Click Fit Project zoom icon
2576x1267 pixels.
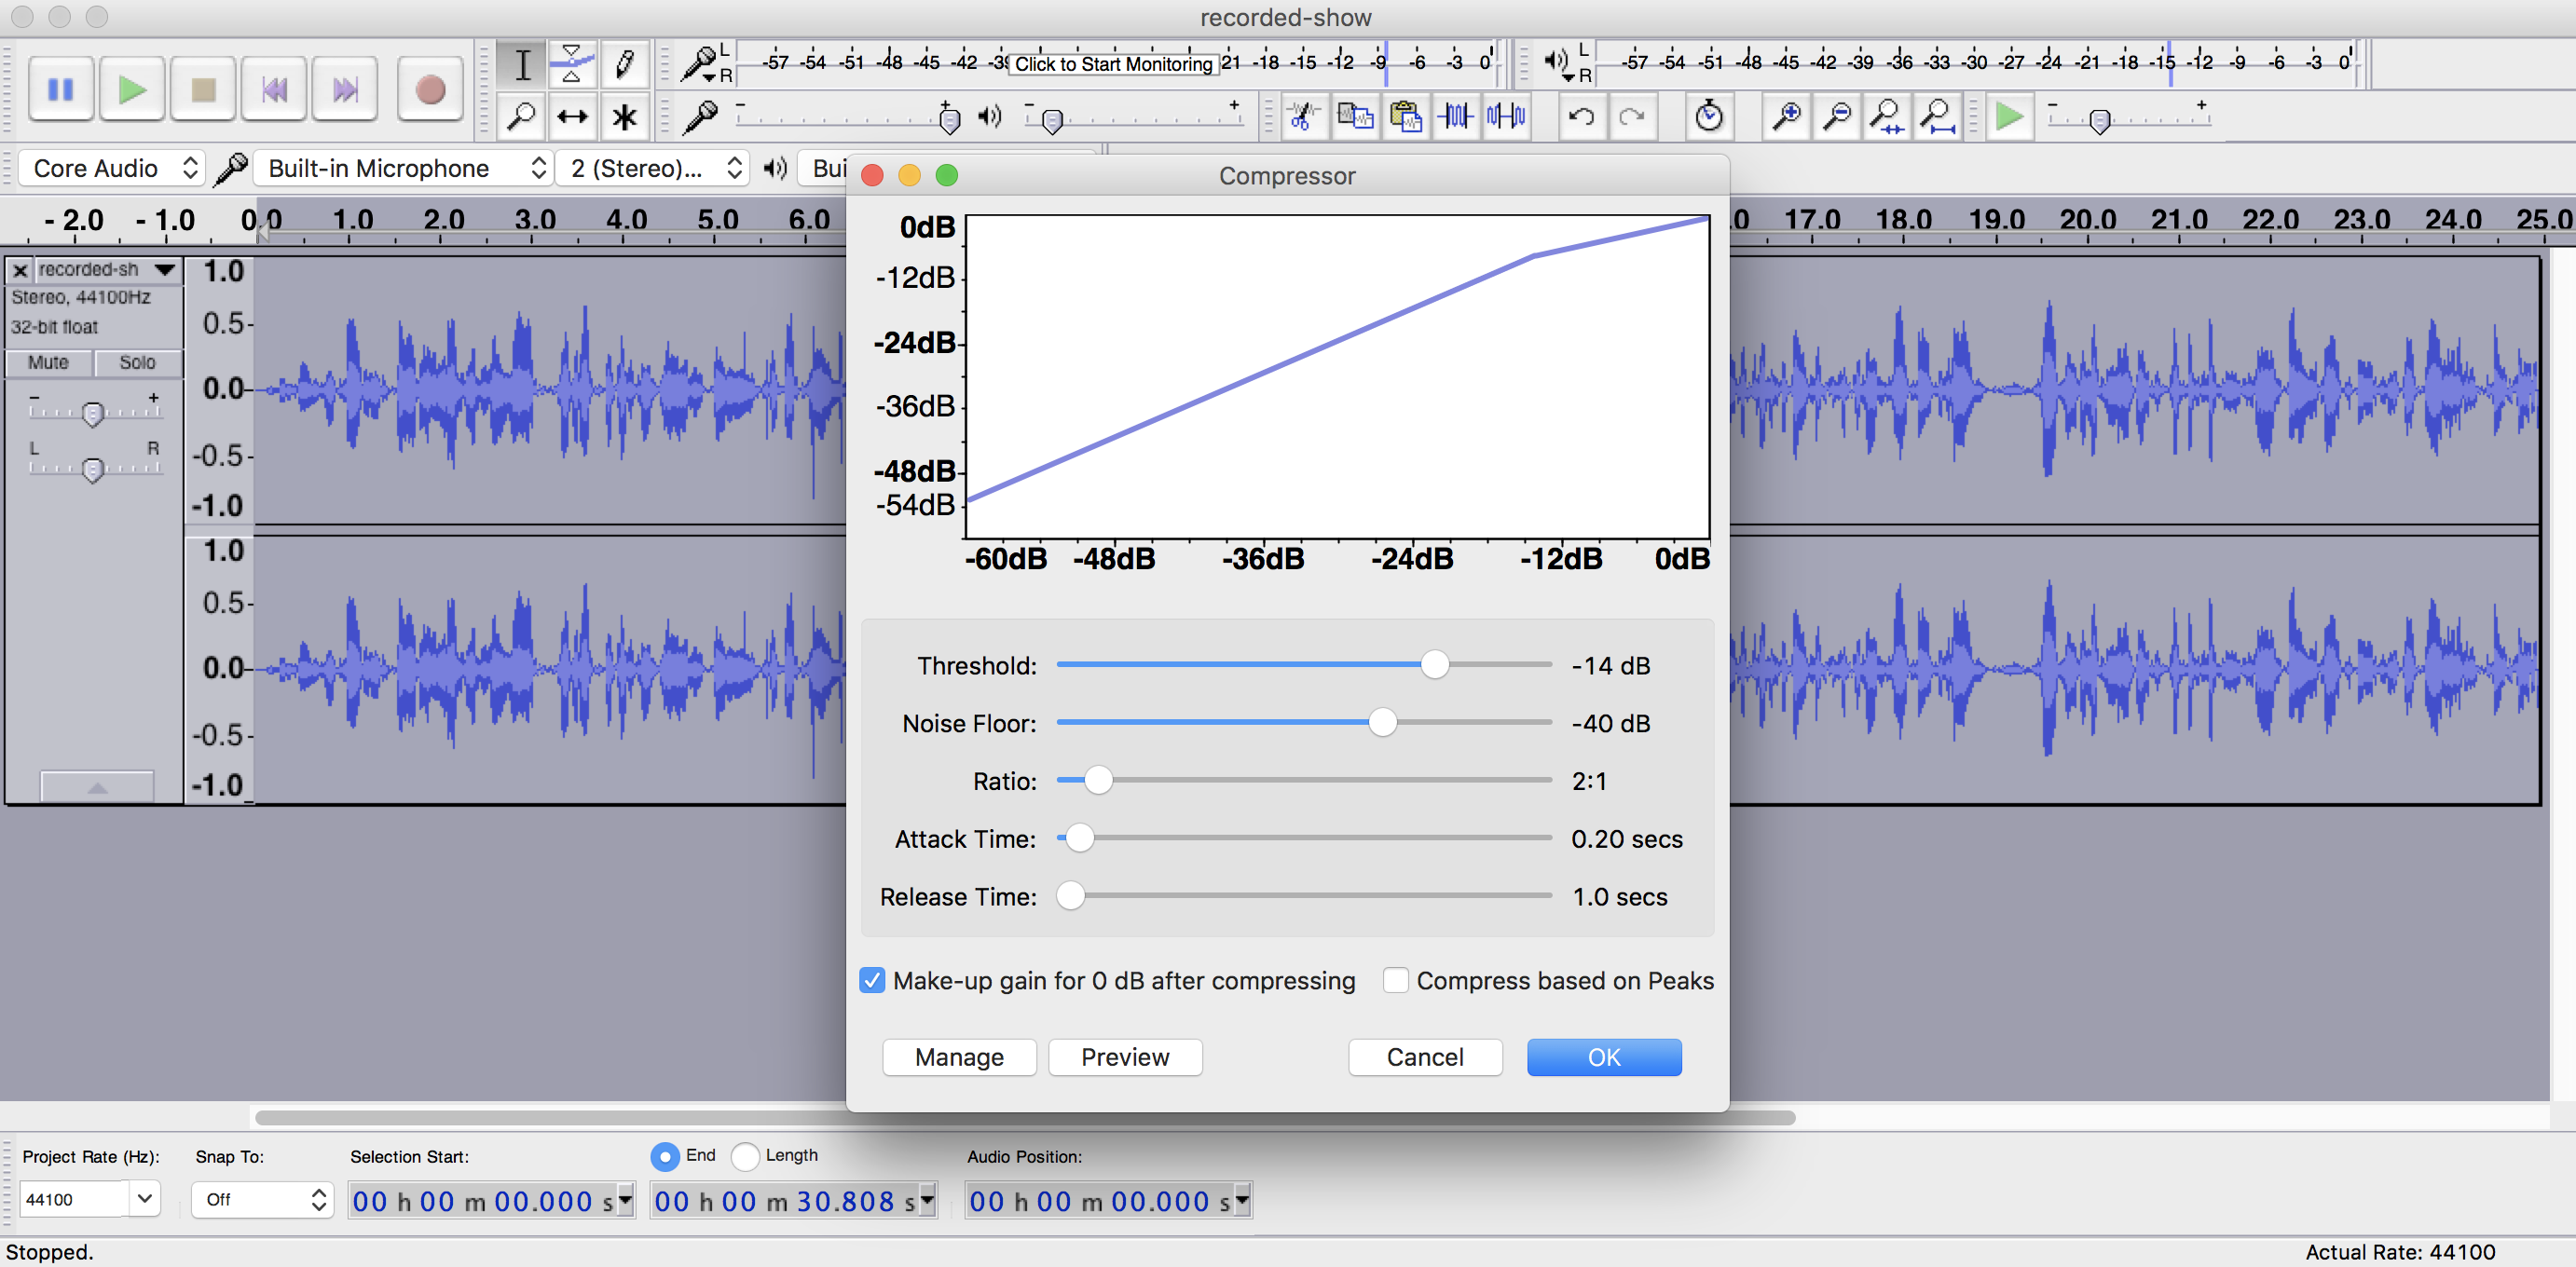(x=1938, y=117)
